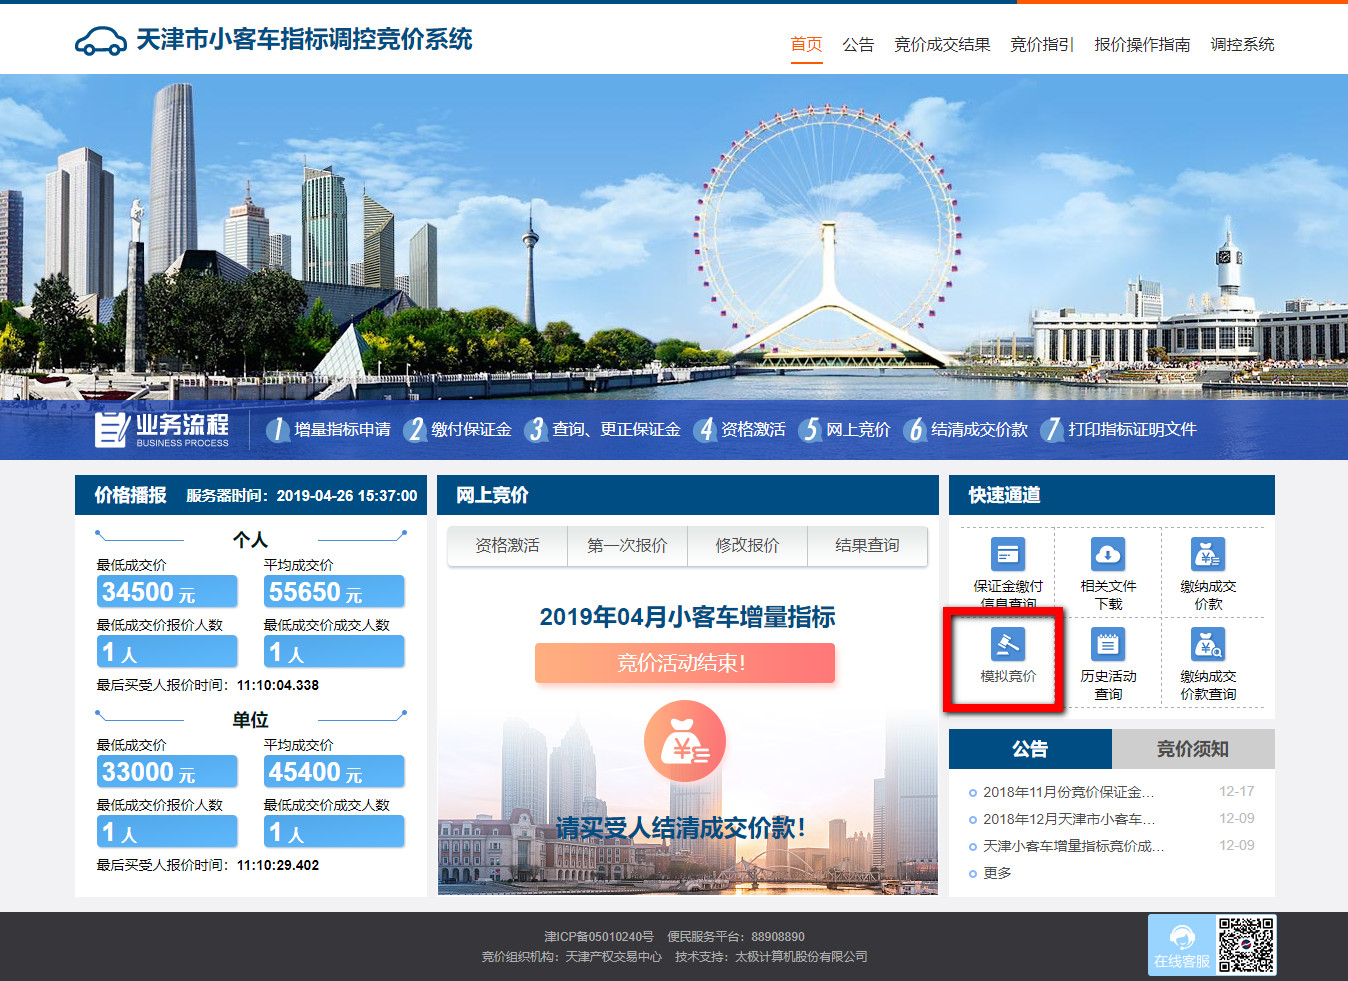Image resolution: width=1348 pixels, height=981 pixels.
Task: Select the 修改报价 tab
Action: pyautogui.click(x=747, y=546)
